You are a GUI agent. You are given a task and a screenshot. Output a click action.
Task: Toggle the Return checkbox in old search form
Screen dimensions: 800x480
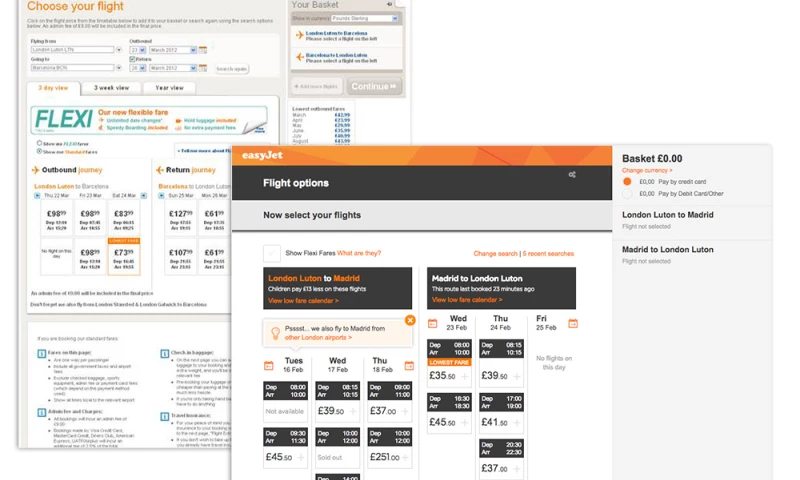click(132, 59)
